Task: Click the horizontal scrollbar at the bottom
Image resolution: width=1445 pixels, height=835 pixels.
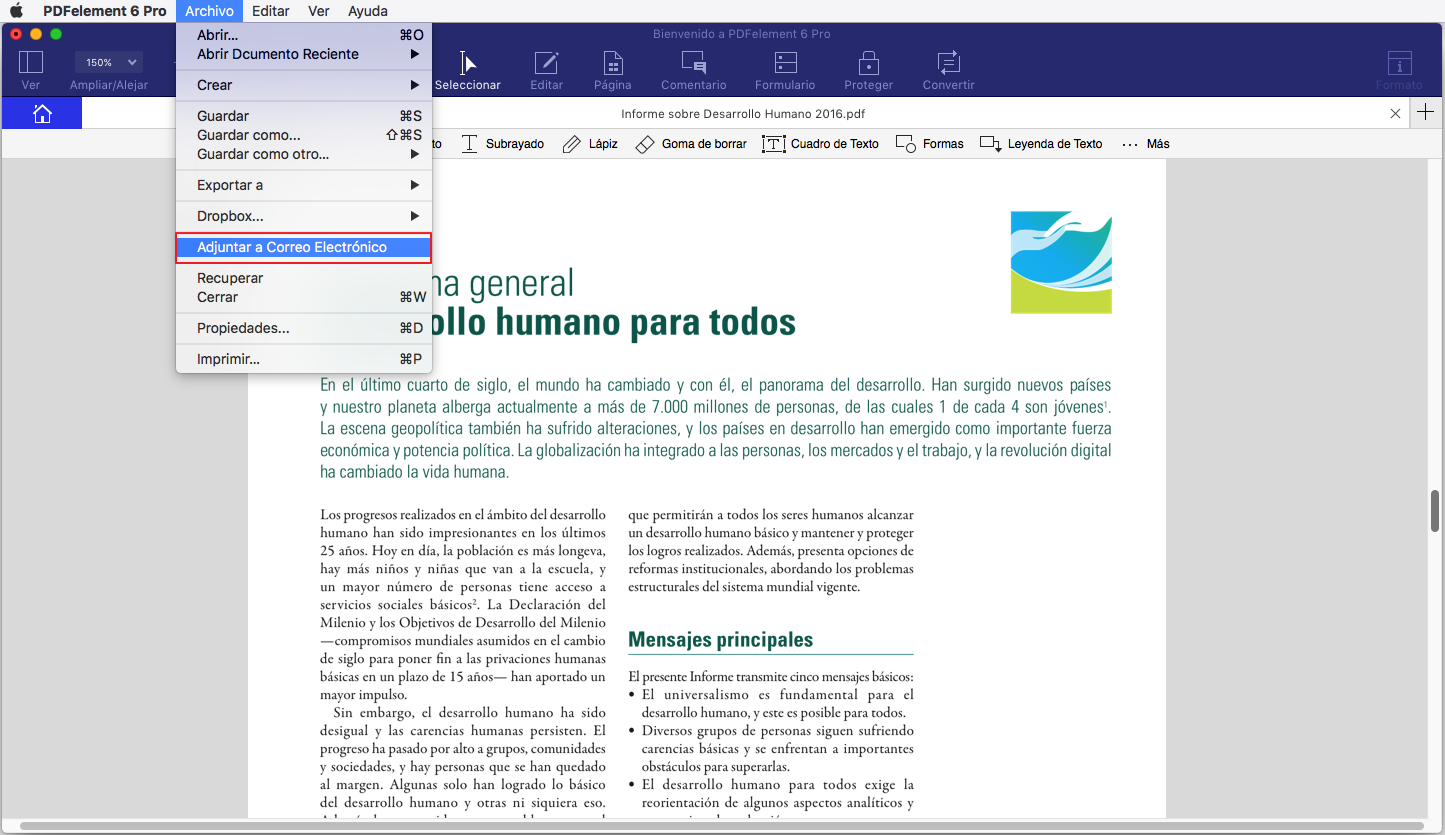Action: (720, 827)
